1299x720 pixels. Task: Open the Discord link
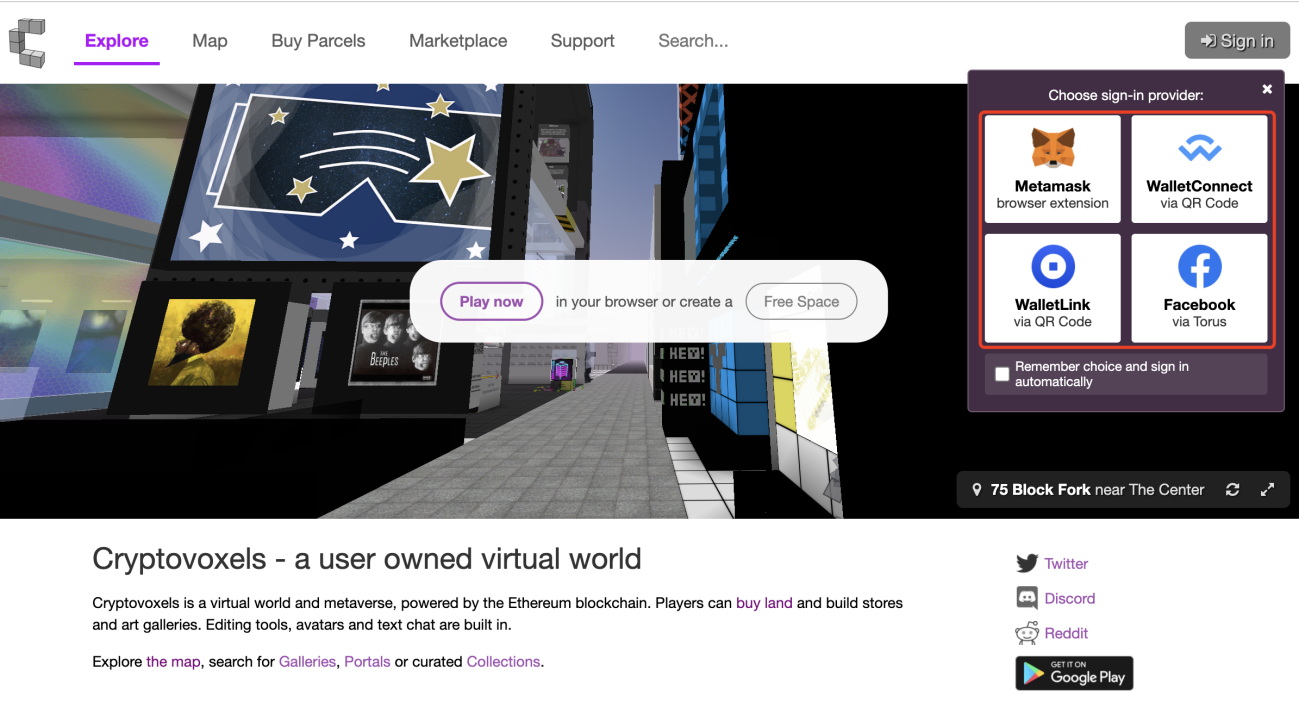(1069, 598)
